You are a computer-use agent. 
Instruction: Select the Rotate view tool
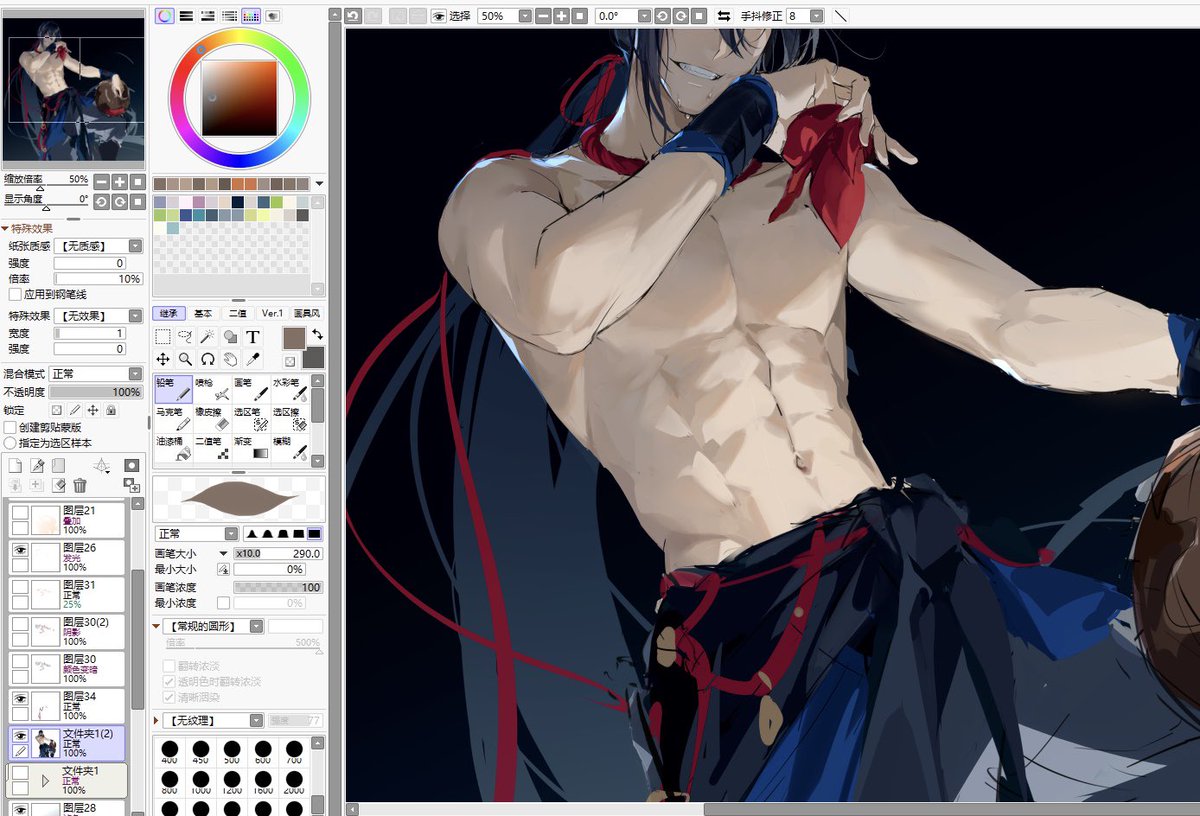click(x=207, y=359)
